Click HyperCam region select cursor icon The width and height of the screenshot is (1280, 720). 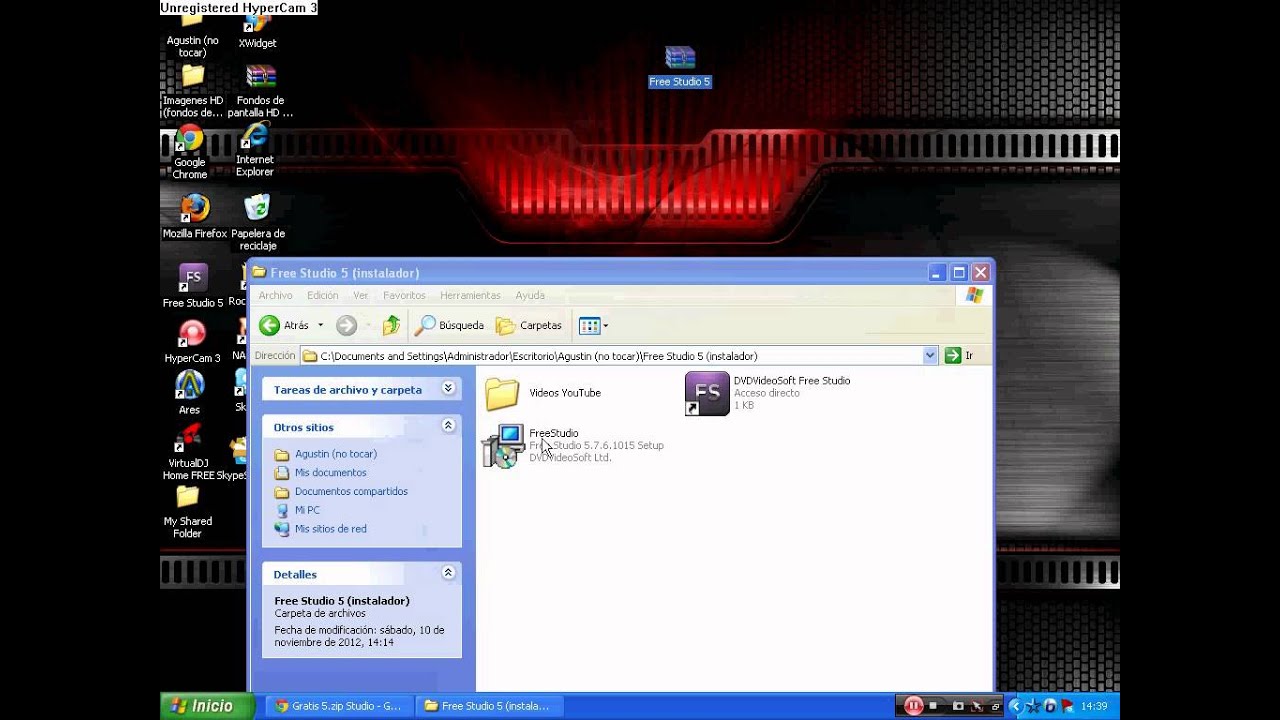tap(977, 706)
